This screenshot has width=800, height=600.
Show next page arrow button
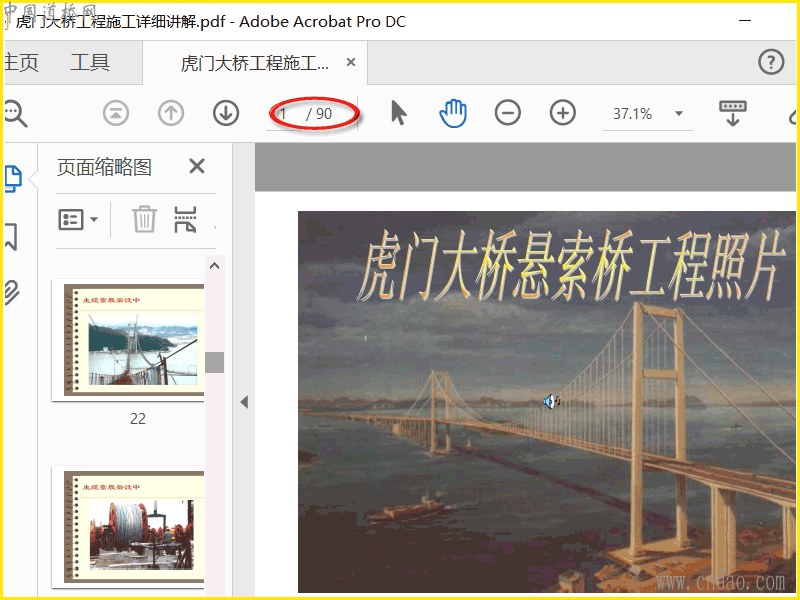[x=226, y=113]
